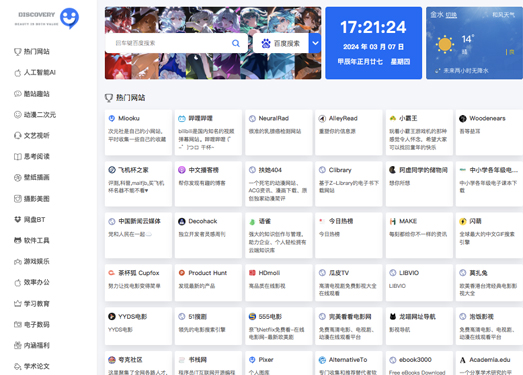Viewport: 523px width, 375px height.
Task: Click the HDmoli red icon
Action: 252,273
